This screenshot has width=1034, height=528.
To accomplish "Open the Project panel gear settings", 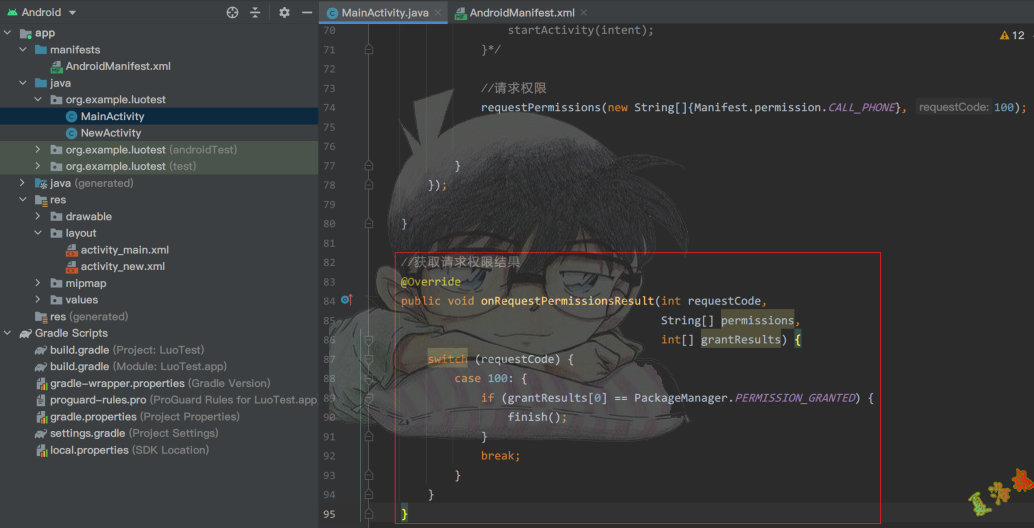I will pos(284,13).
